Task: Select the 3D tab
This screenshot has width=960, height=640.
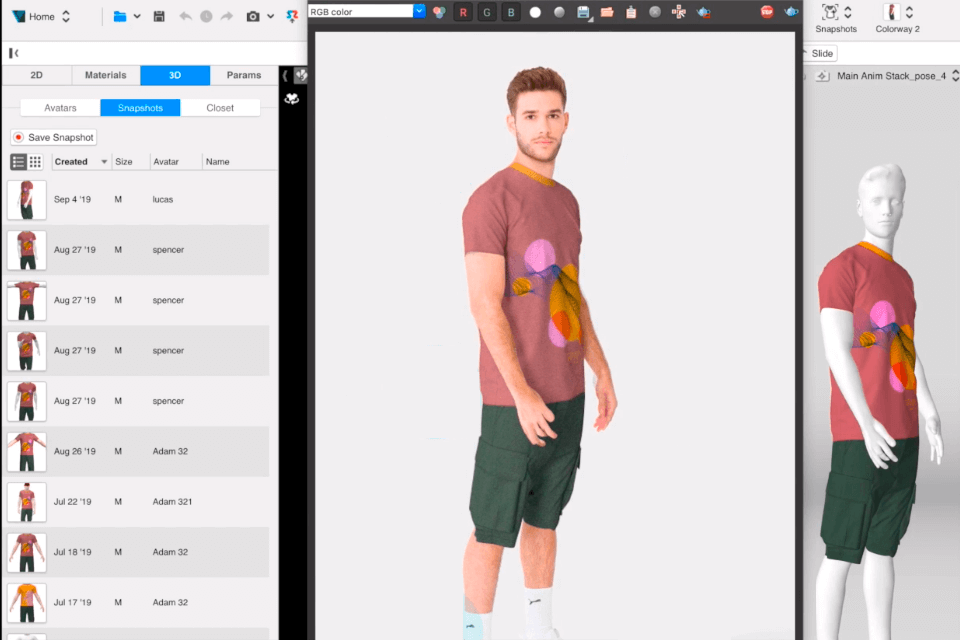Action: (175, 75)
